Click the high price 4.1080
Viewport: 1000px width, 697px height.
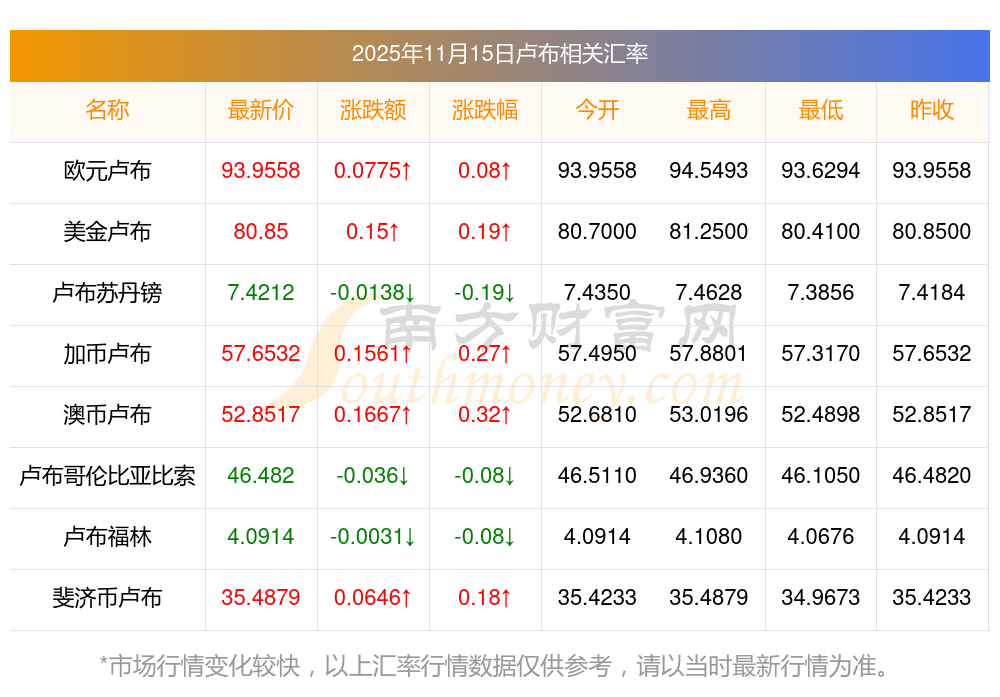(x=709, y=536)
